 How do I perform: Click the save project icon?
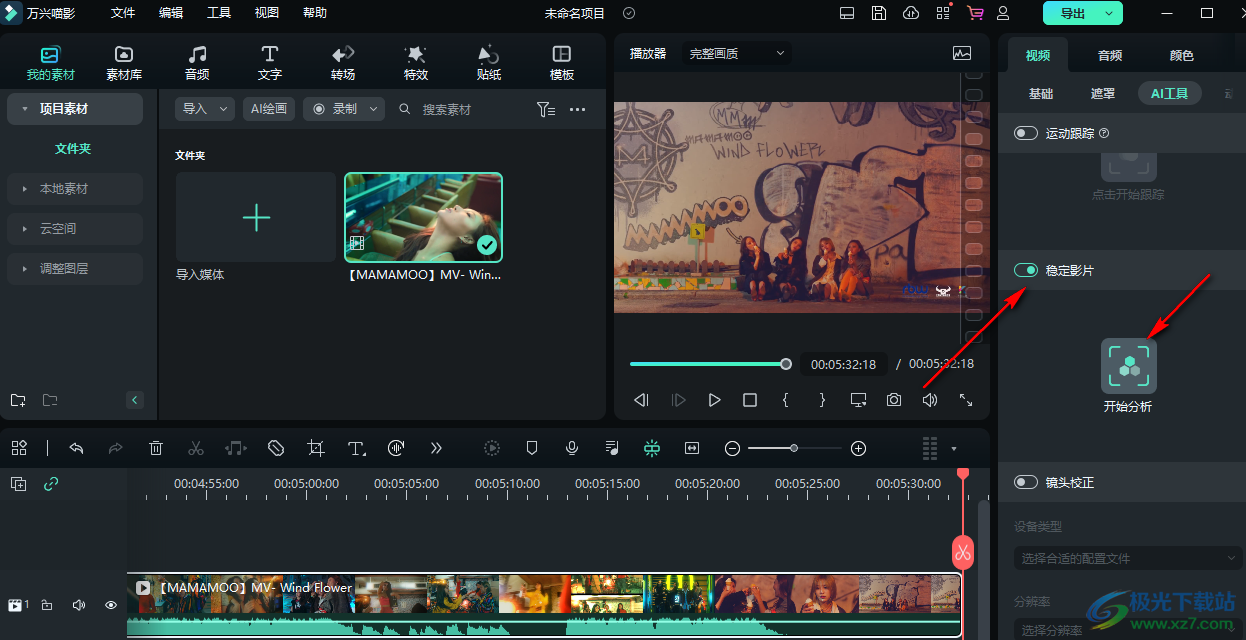(x=878, y=13)
